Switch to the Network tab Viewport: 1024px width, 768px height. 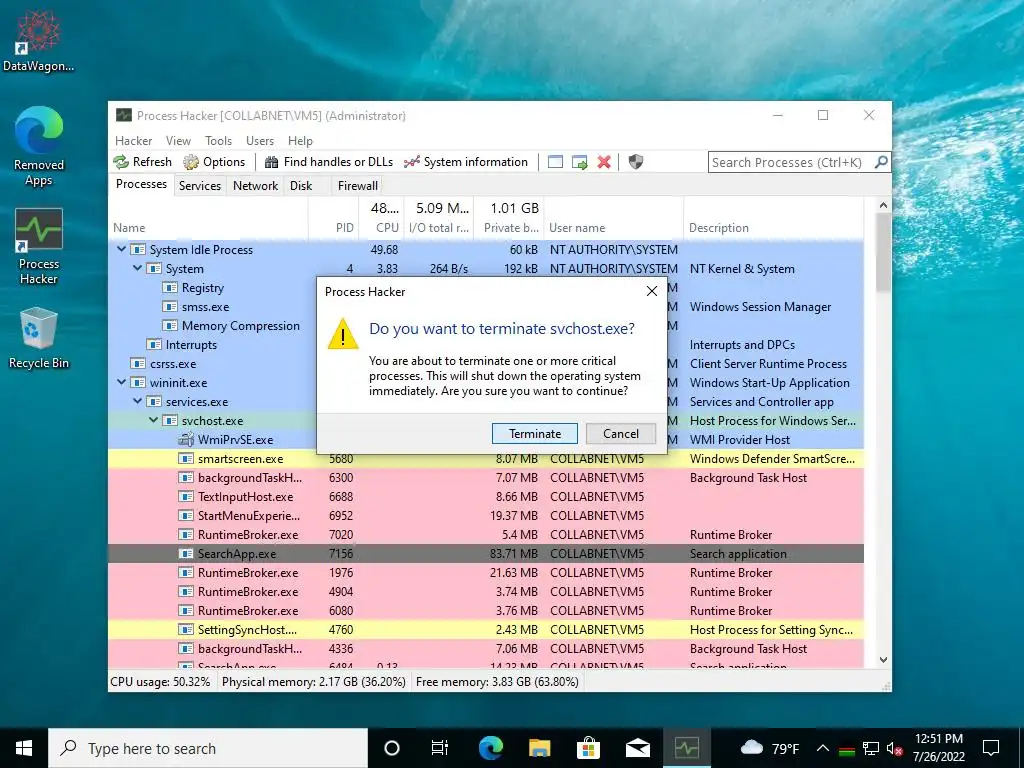[255, 185]
